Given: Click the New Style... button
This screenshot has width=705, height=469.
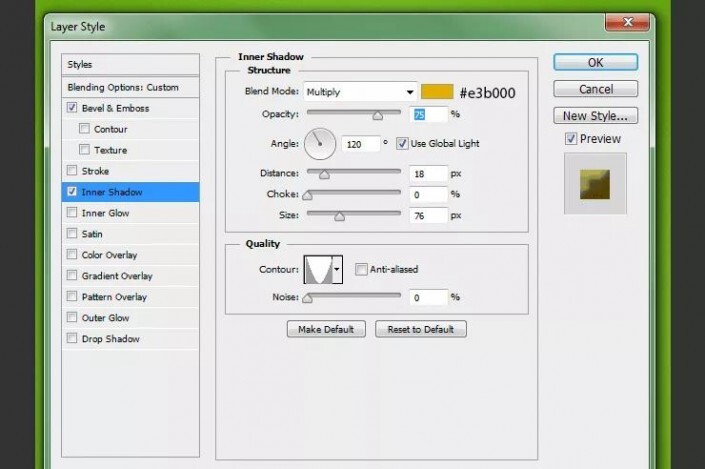Looking at the screenshot, I should pyautogui.click(x=595, y=116).
